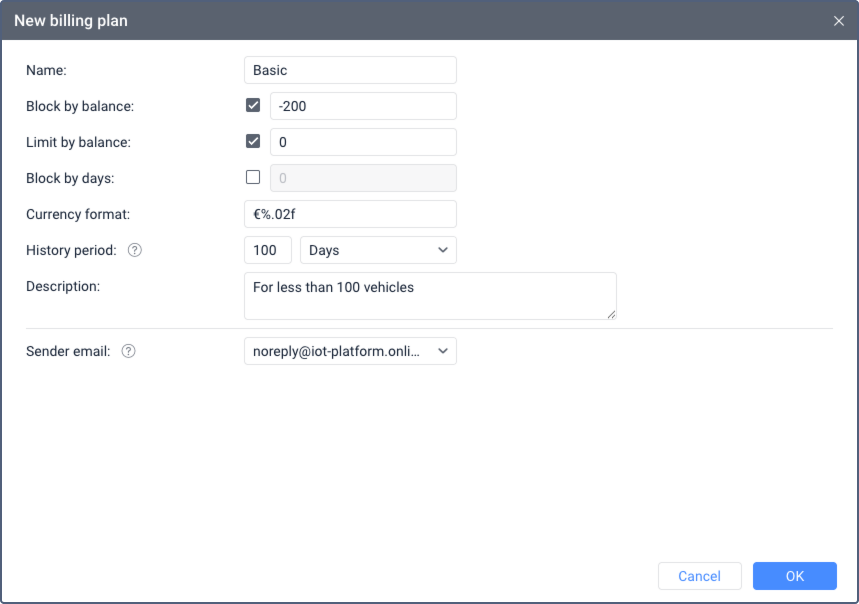Viewport: 859px width, 604px height.
Task: Close the New billing plan dialog
Action: (839, 21)
